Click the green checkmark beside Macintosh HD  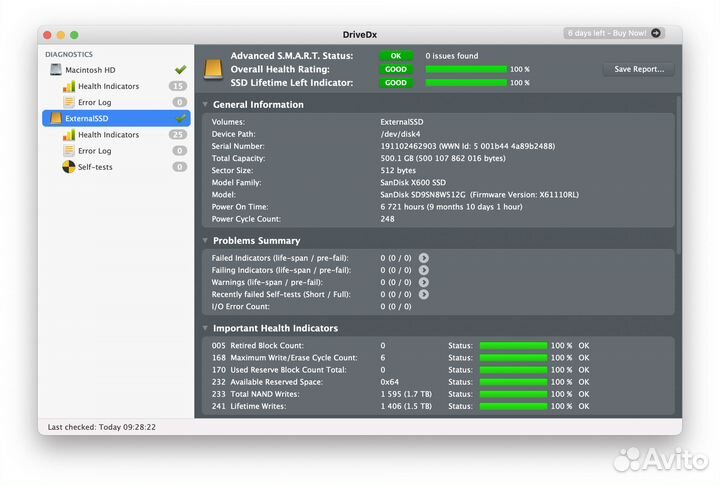(x=180, y=69)
